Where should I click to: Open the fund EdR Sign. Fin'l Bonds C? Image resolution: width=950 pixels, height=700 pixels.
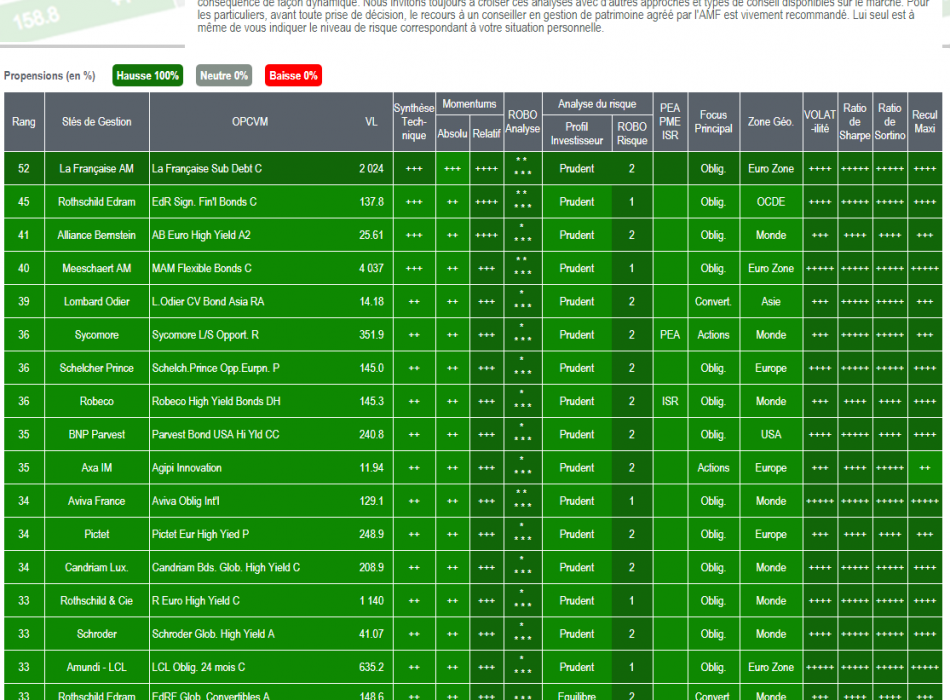[204, 202]
